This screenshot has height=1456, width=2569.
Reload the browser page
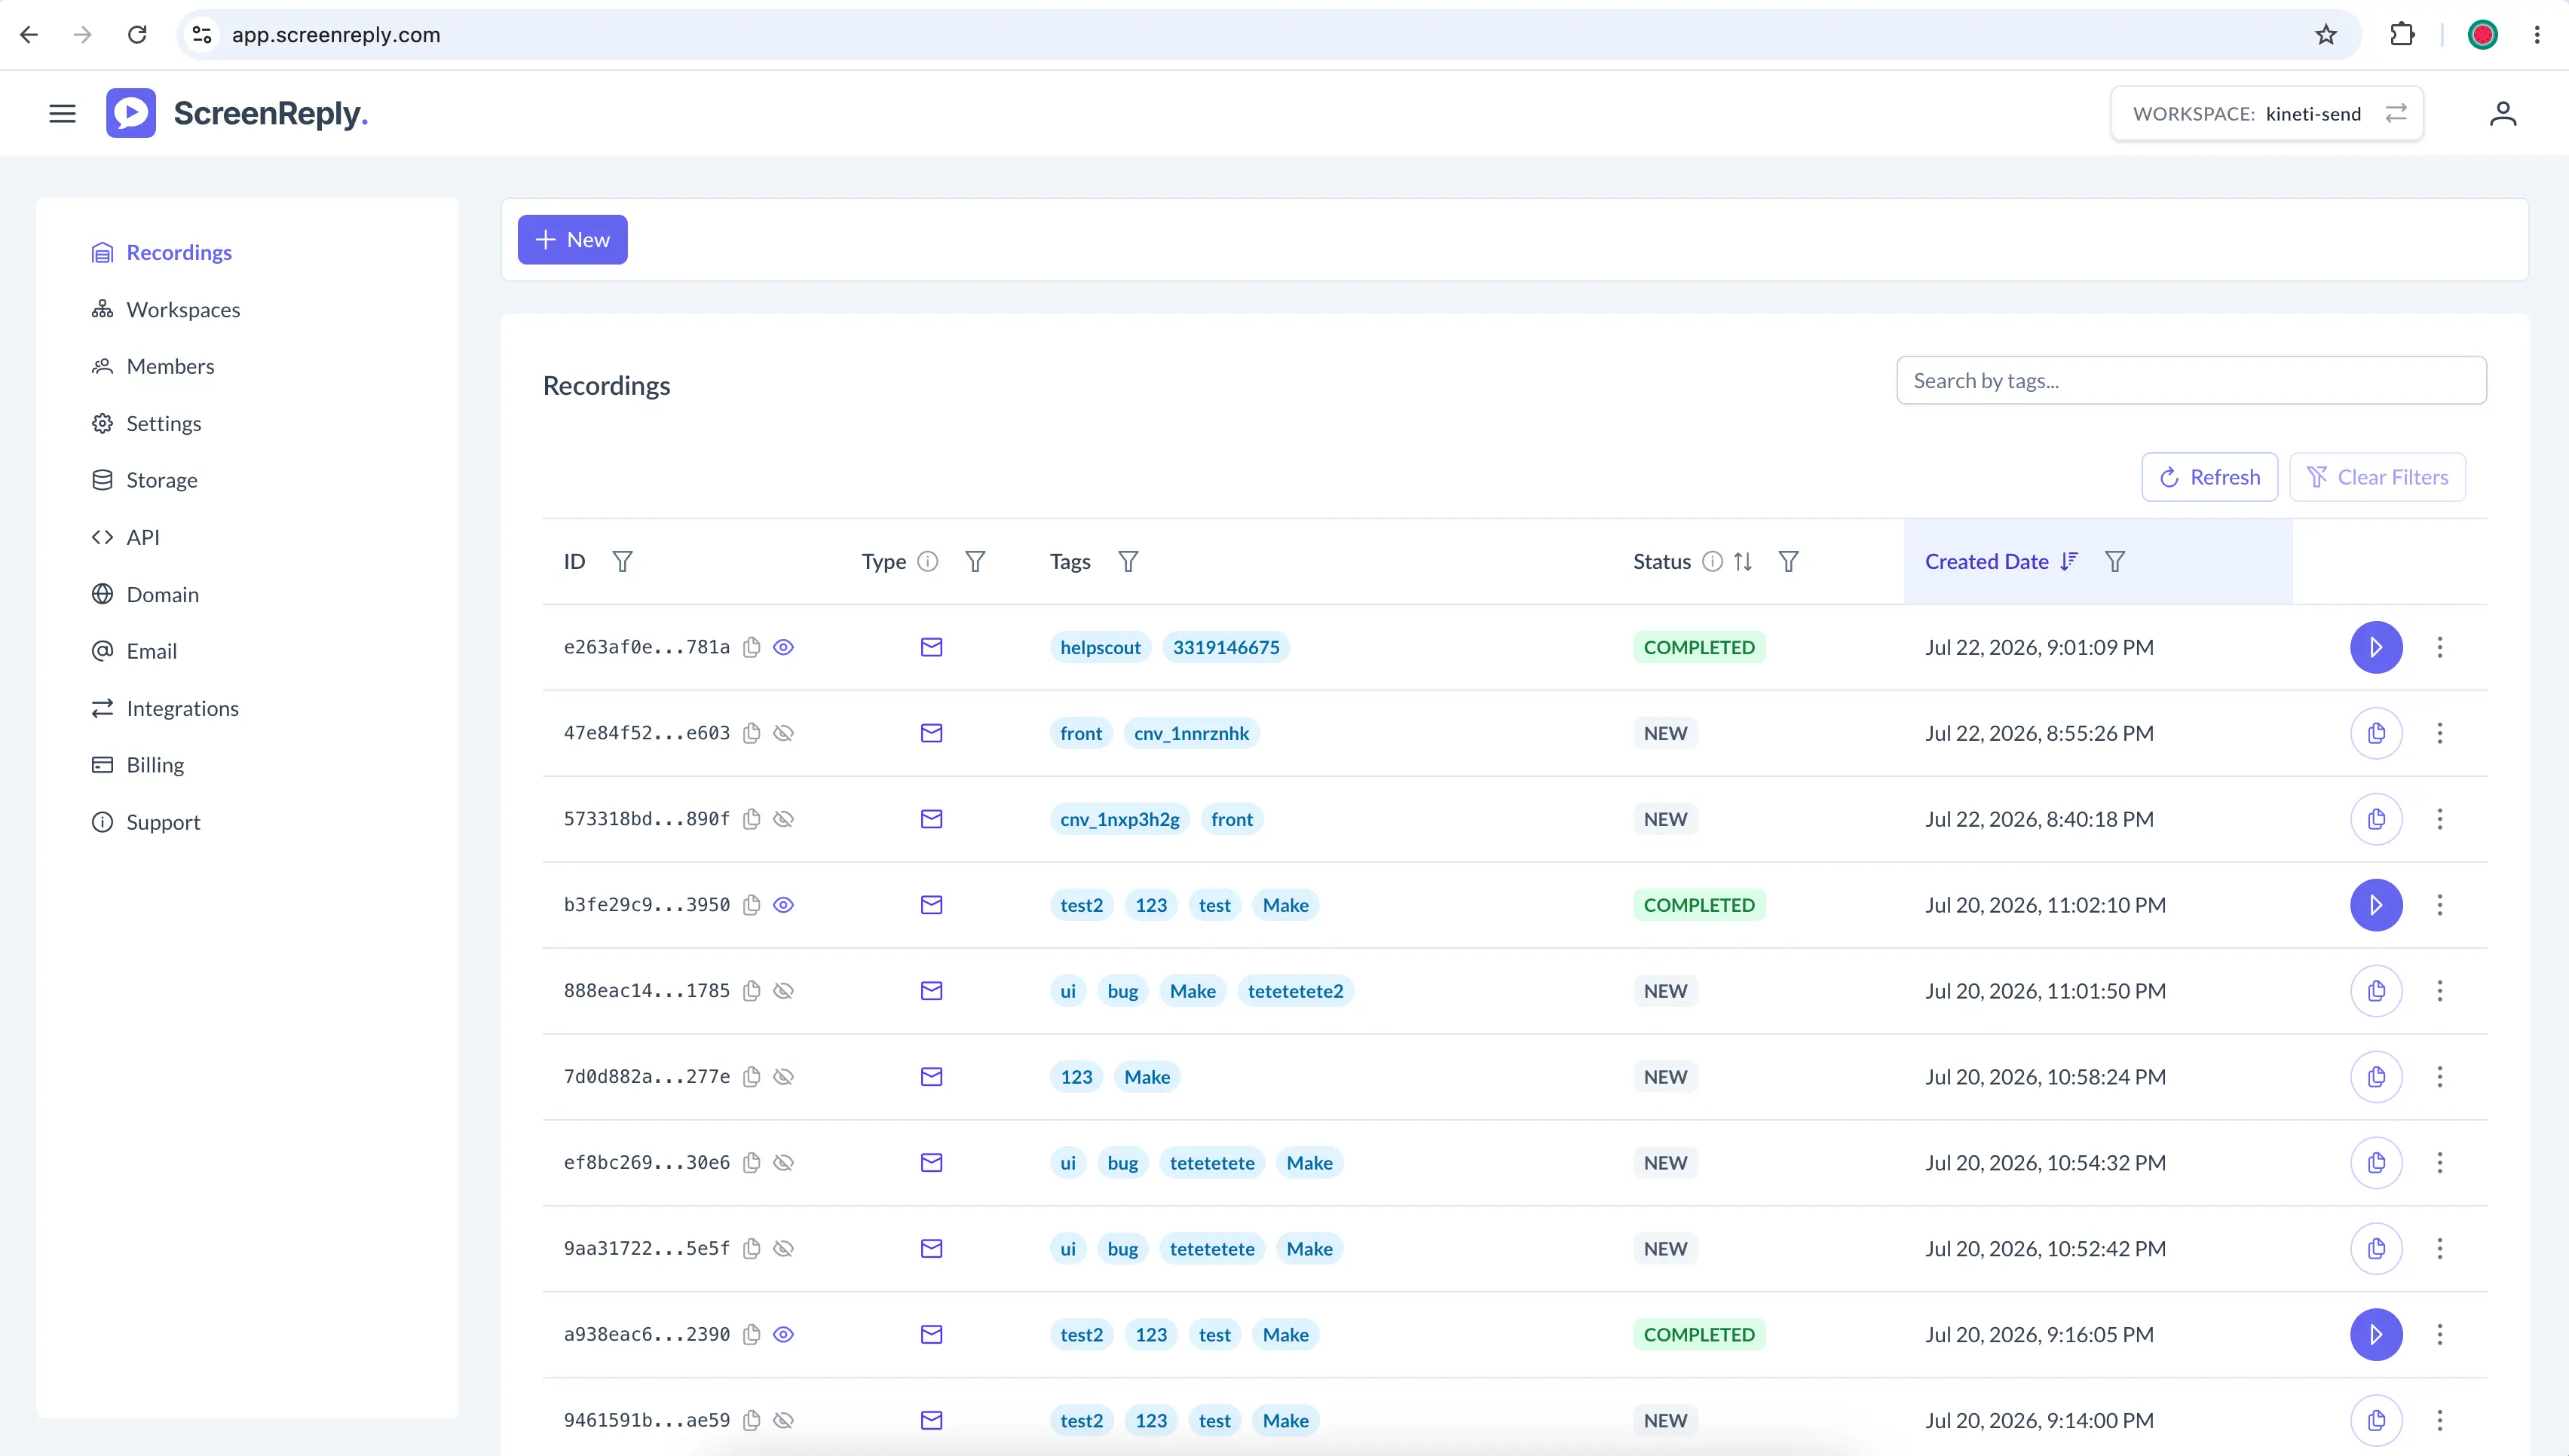click(x=137, y=35)
